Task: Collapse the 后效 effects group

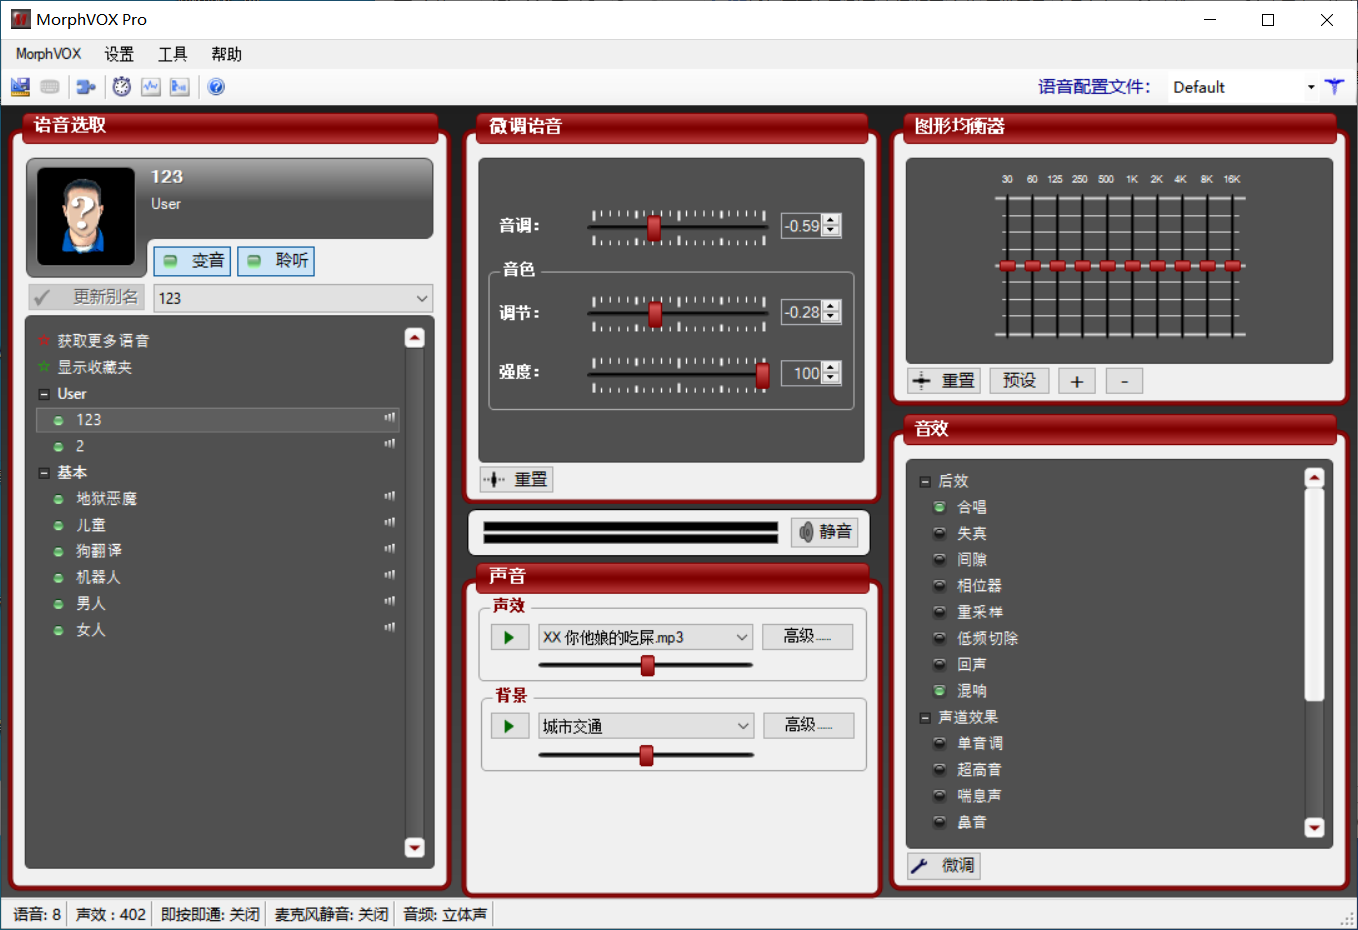Action: (x=925, y=482)
